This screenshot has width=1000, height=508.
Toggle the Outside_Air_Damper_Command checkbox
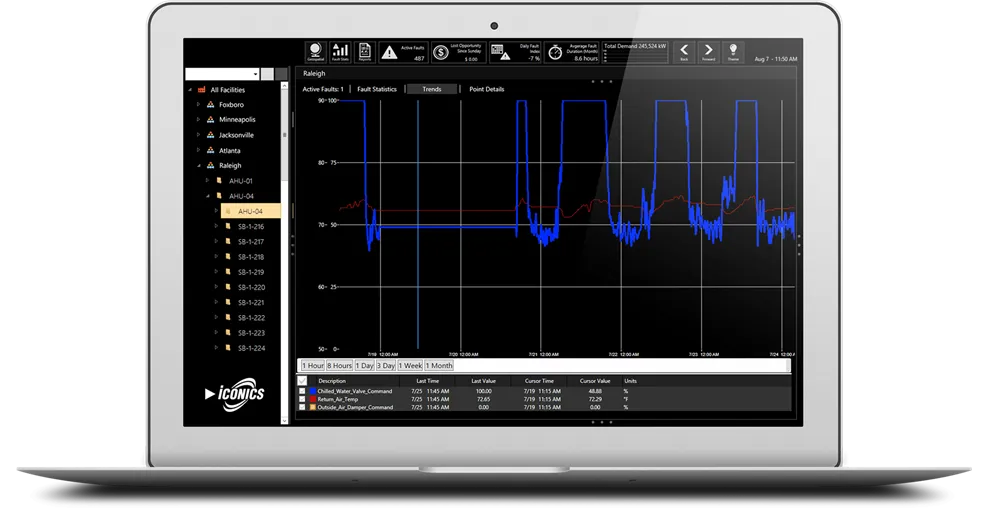(303, 407)
